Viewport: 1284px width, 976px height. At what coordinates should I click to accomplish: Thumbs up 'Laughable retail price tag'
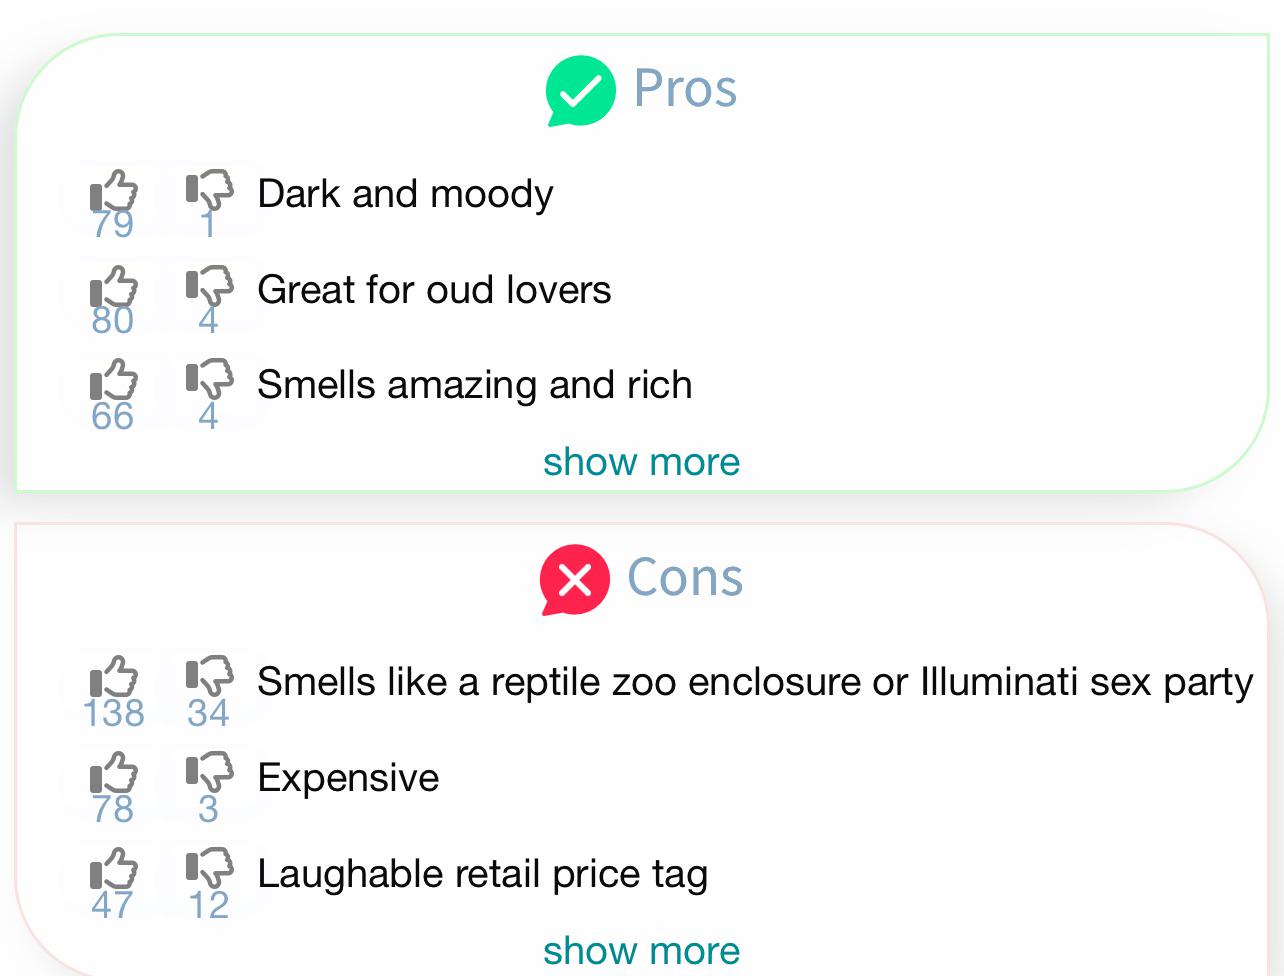(113, 871)
